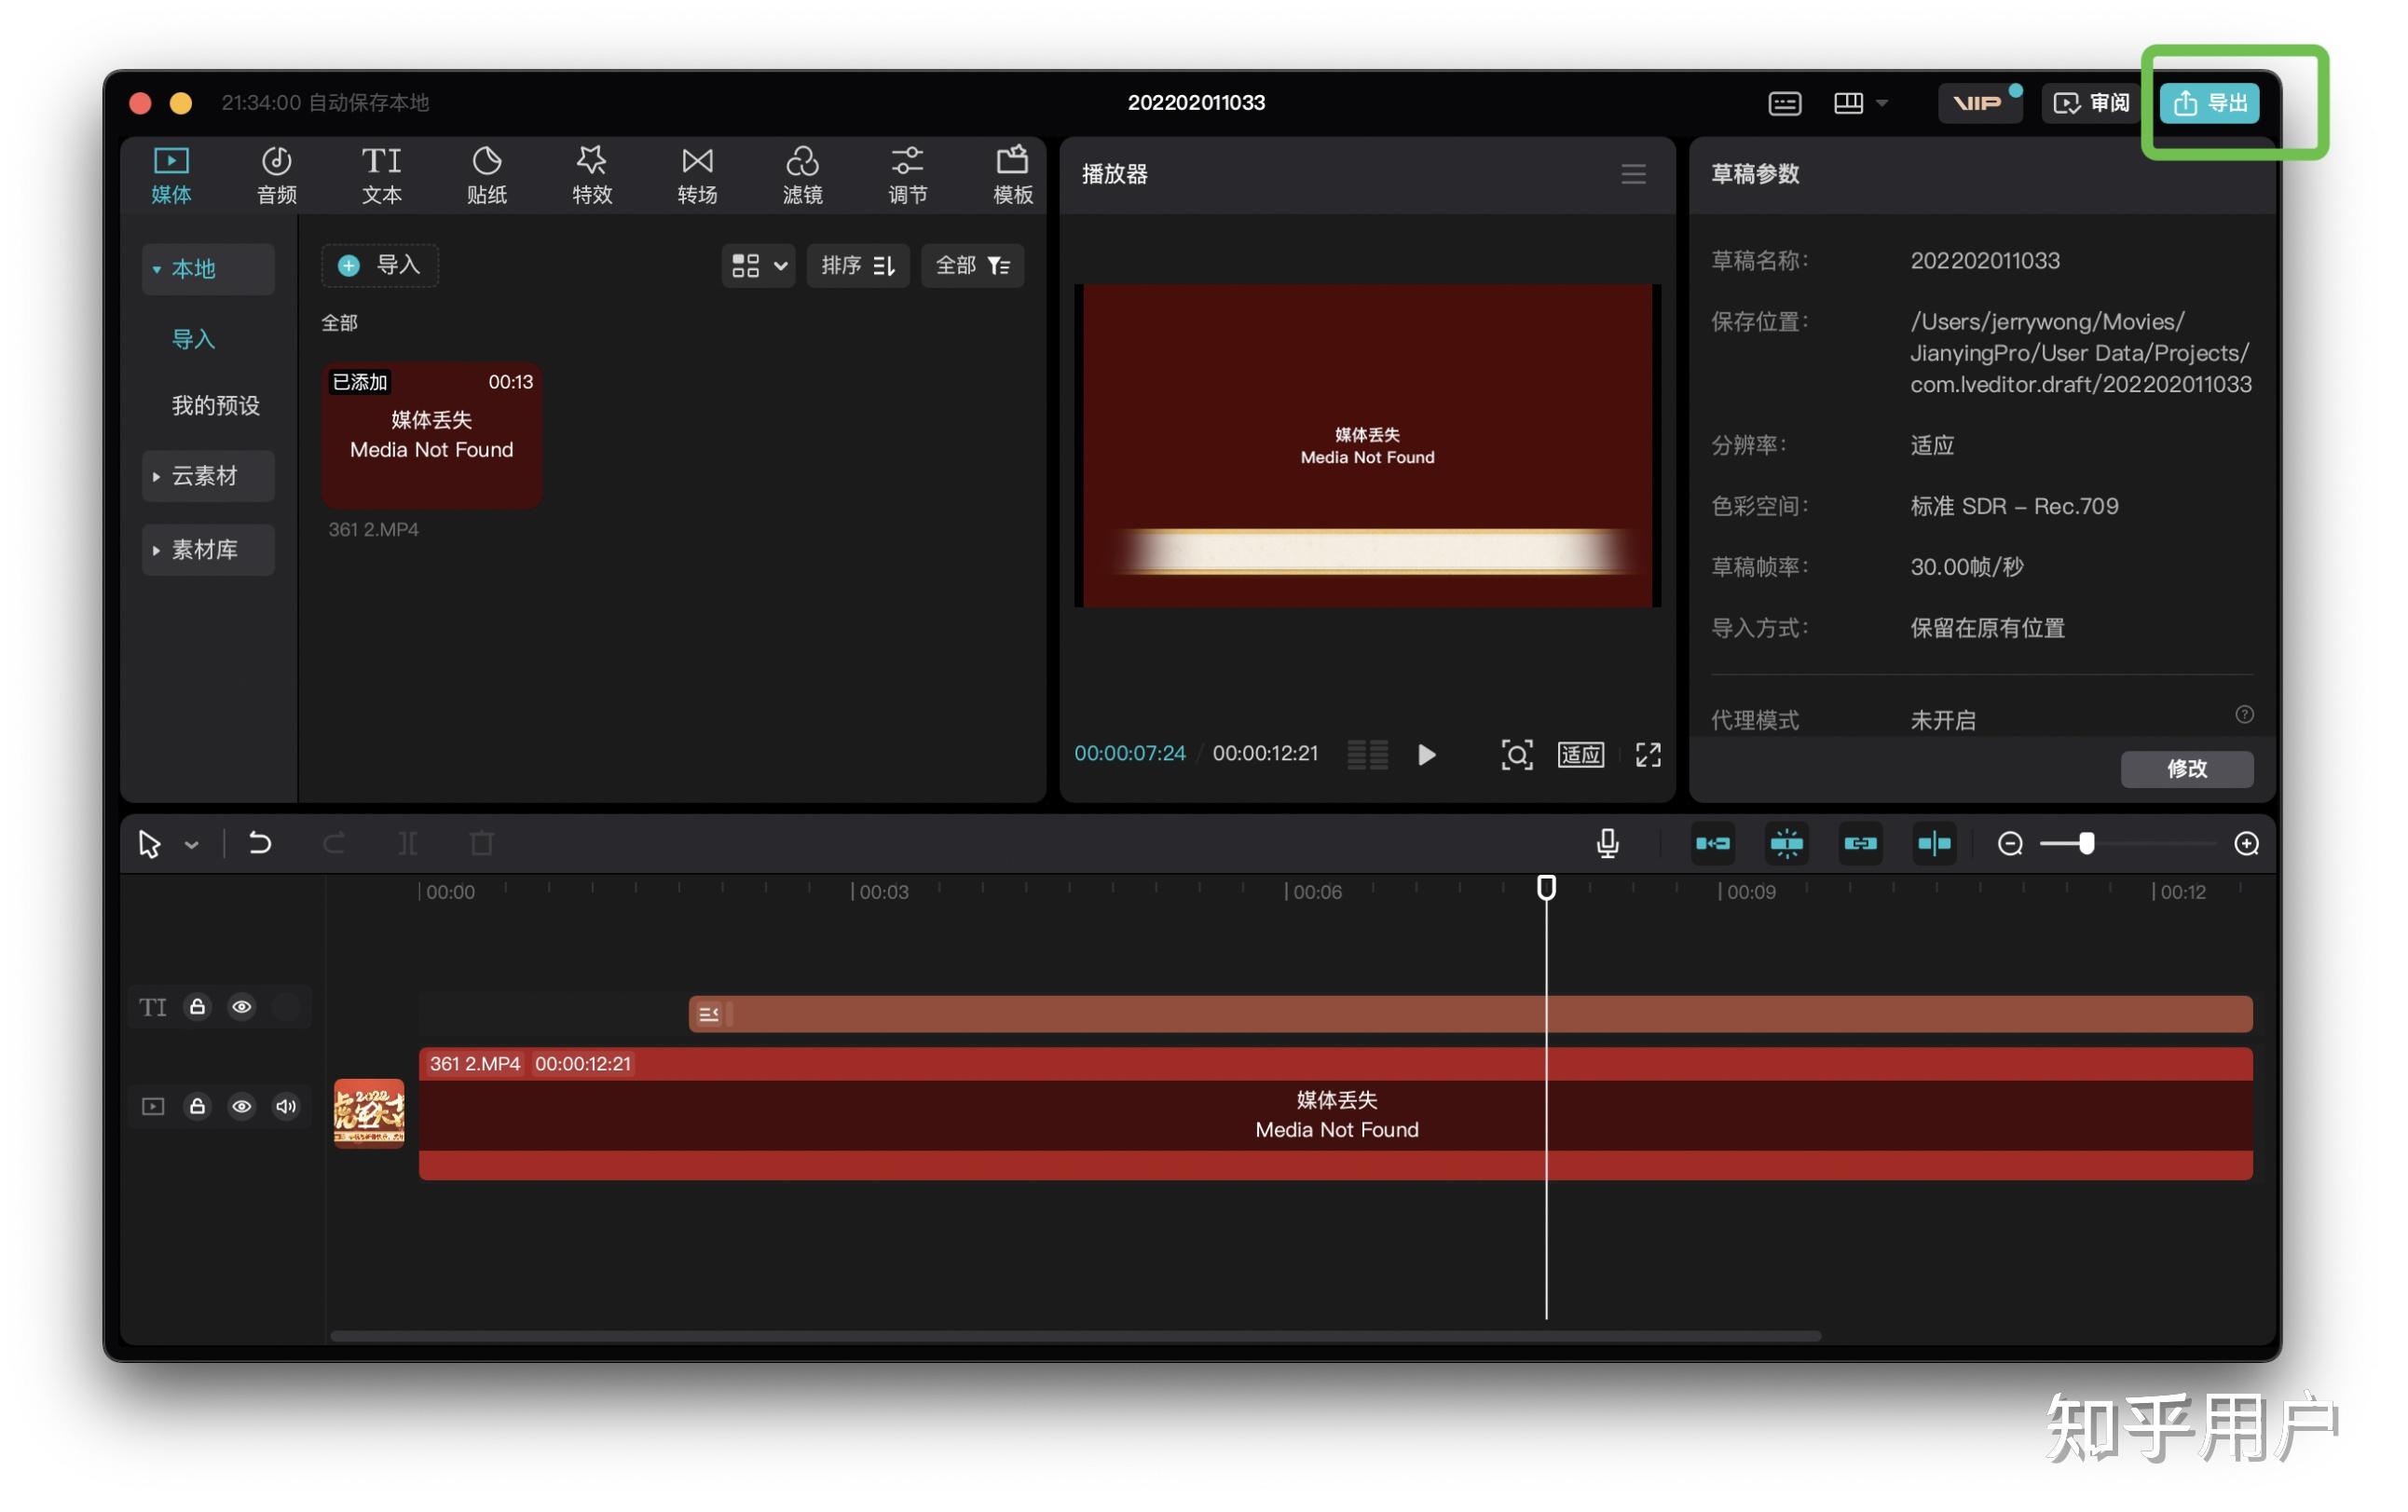Click the timeline zoom slider handle
The height and width of the screenshot is (1512, 2408).
2087,844
